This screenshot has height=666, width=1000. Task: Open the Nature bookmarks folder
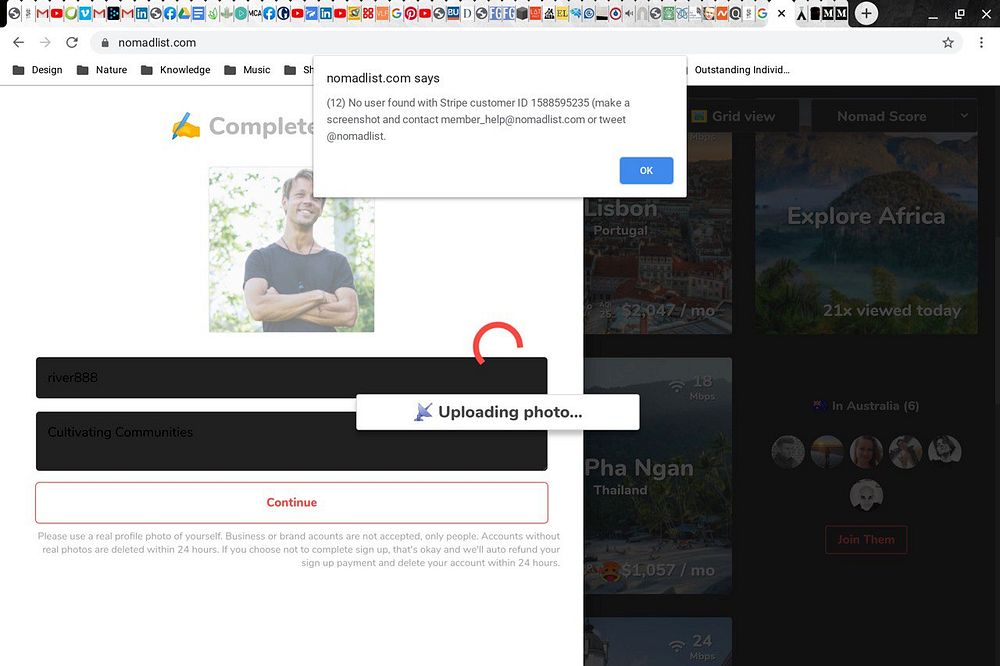click(102, 70)
